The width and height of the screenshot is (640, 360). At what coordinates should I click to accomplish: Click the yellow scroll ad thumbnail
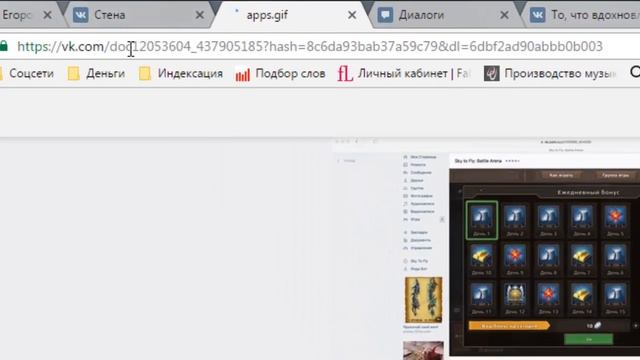click(x=423, y=300)
